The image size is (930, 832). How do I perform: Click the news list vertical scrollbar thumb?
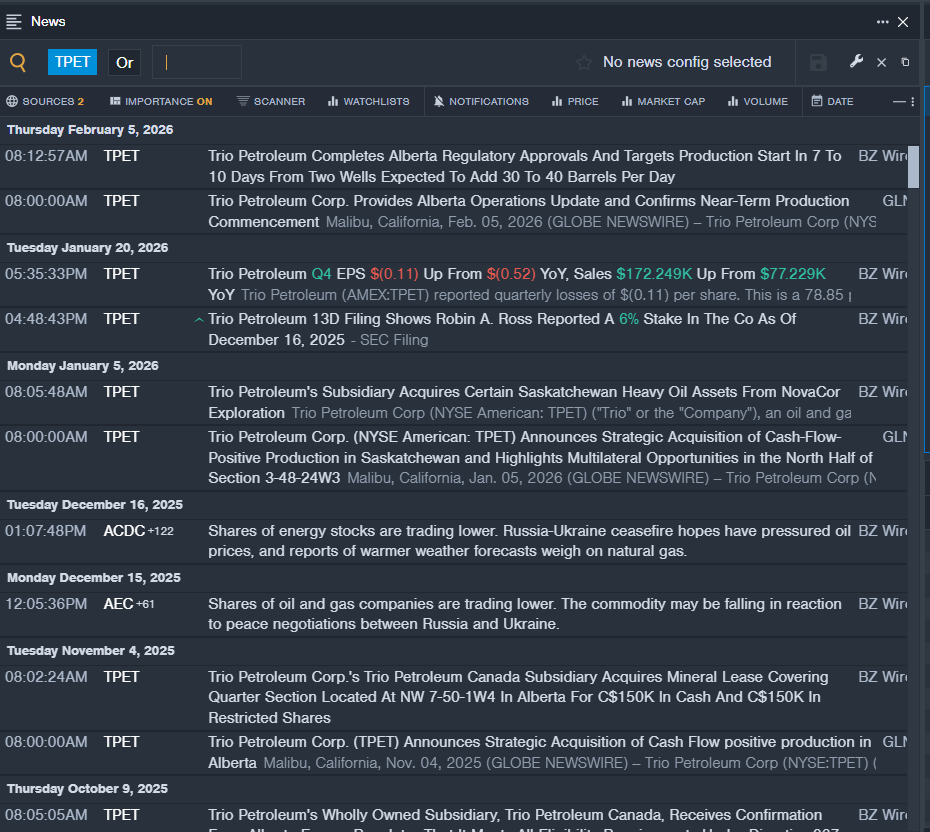coord(913,167)
